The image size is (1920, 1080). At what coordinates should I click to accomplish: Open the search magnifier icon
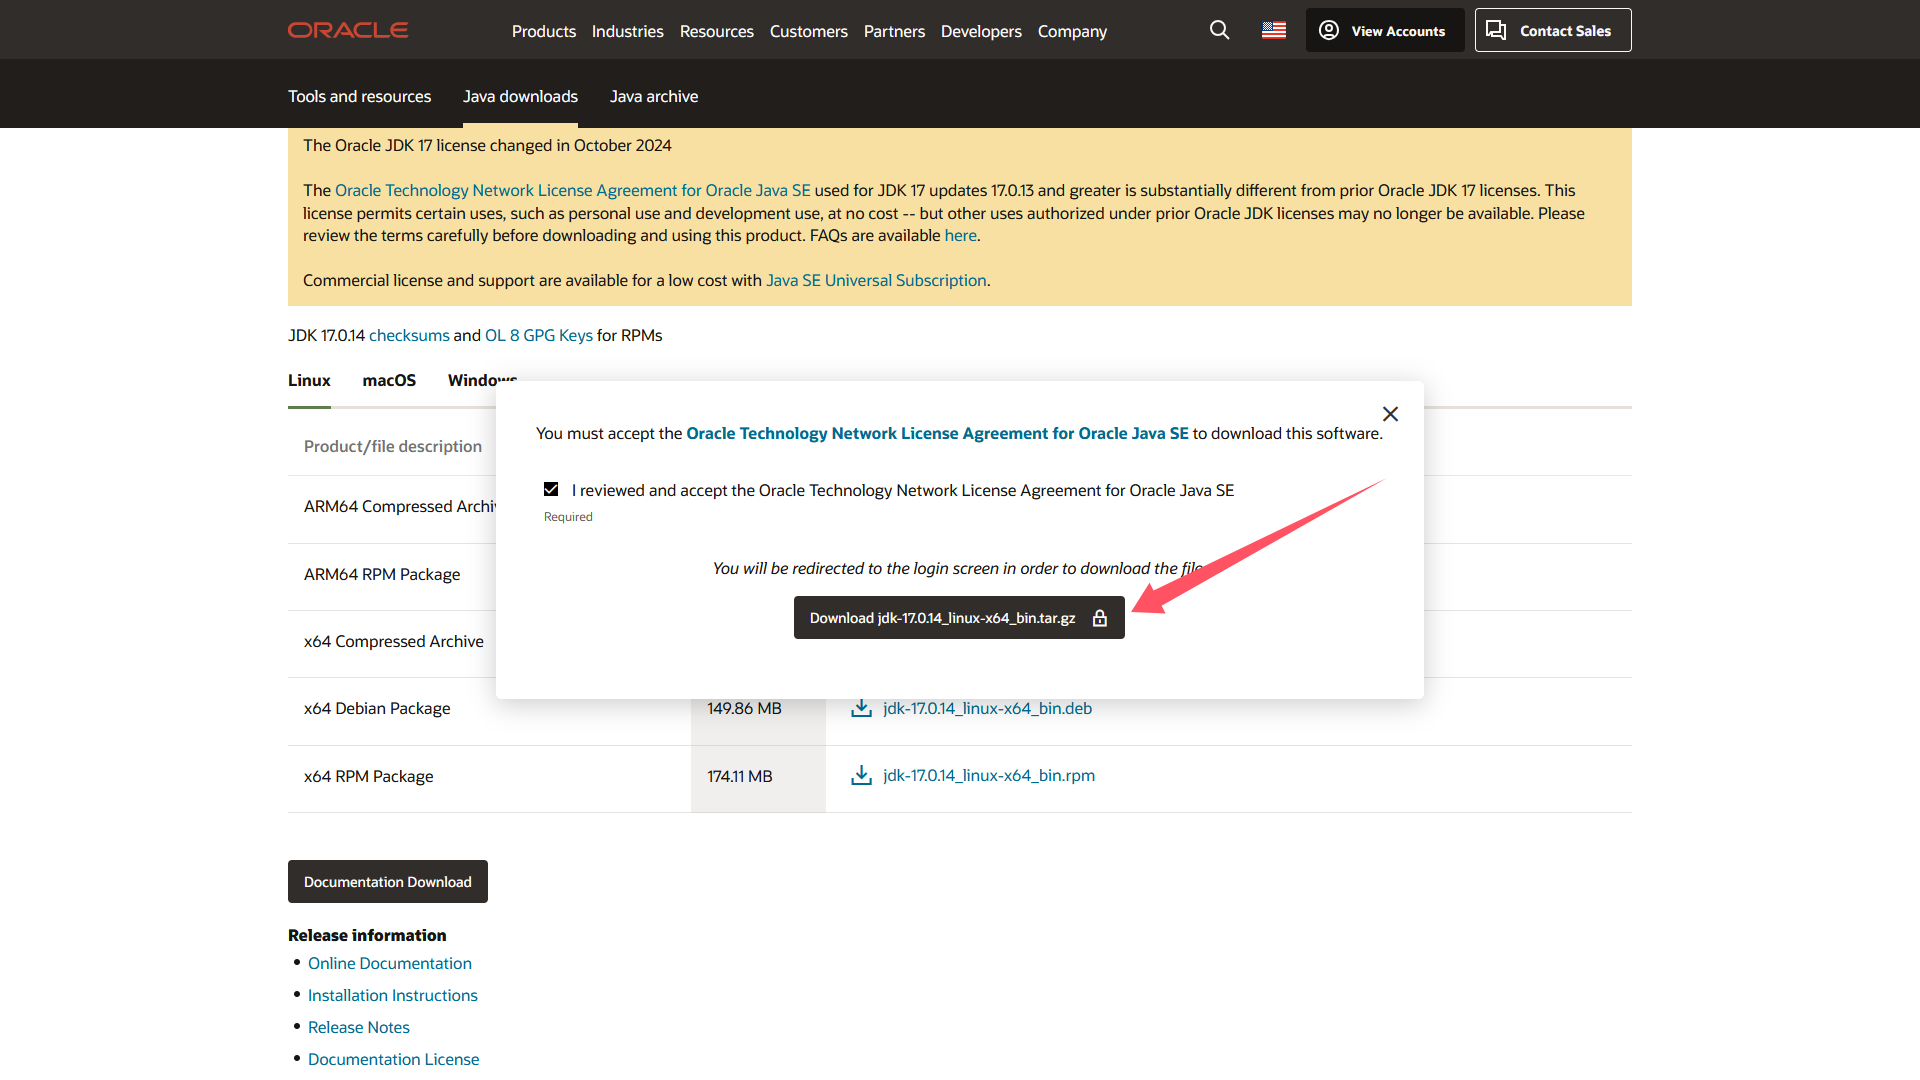point(1219,30)
